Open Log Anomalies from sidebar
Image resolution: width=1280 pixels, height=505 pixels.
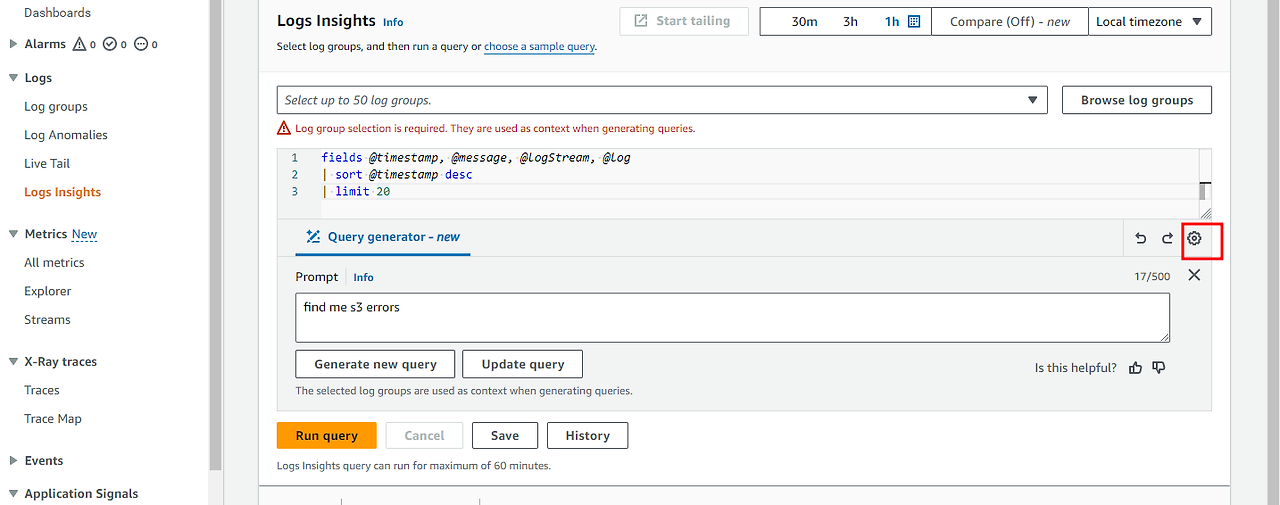click(x=66, y=135)
